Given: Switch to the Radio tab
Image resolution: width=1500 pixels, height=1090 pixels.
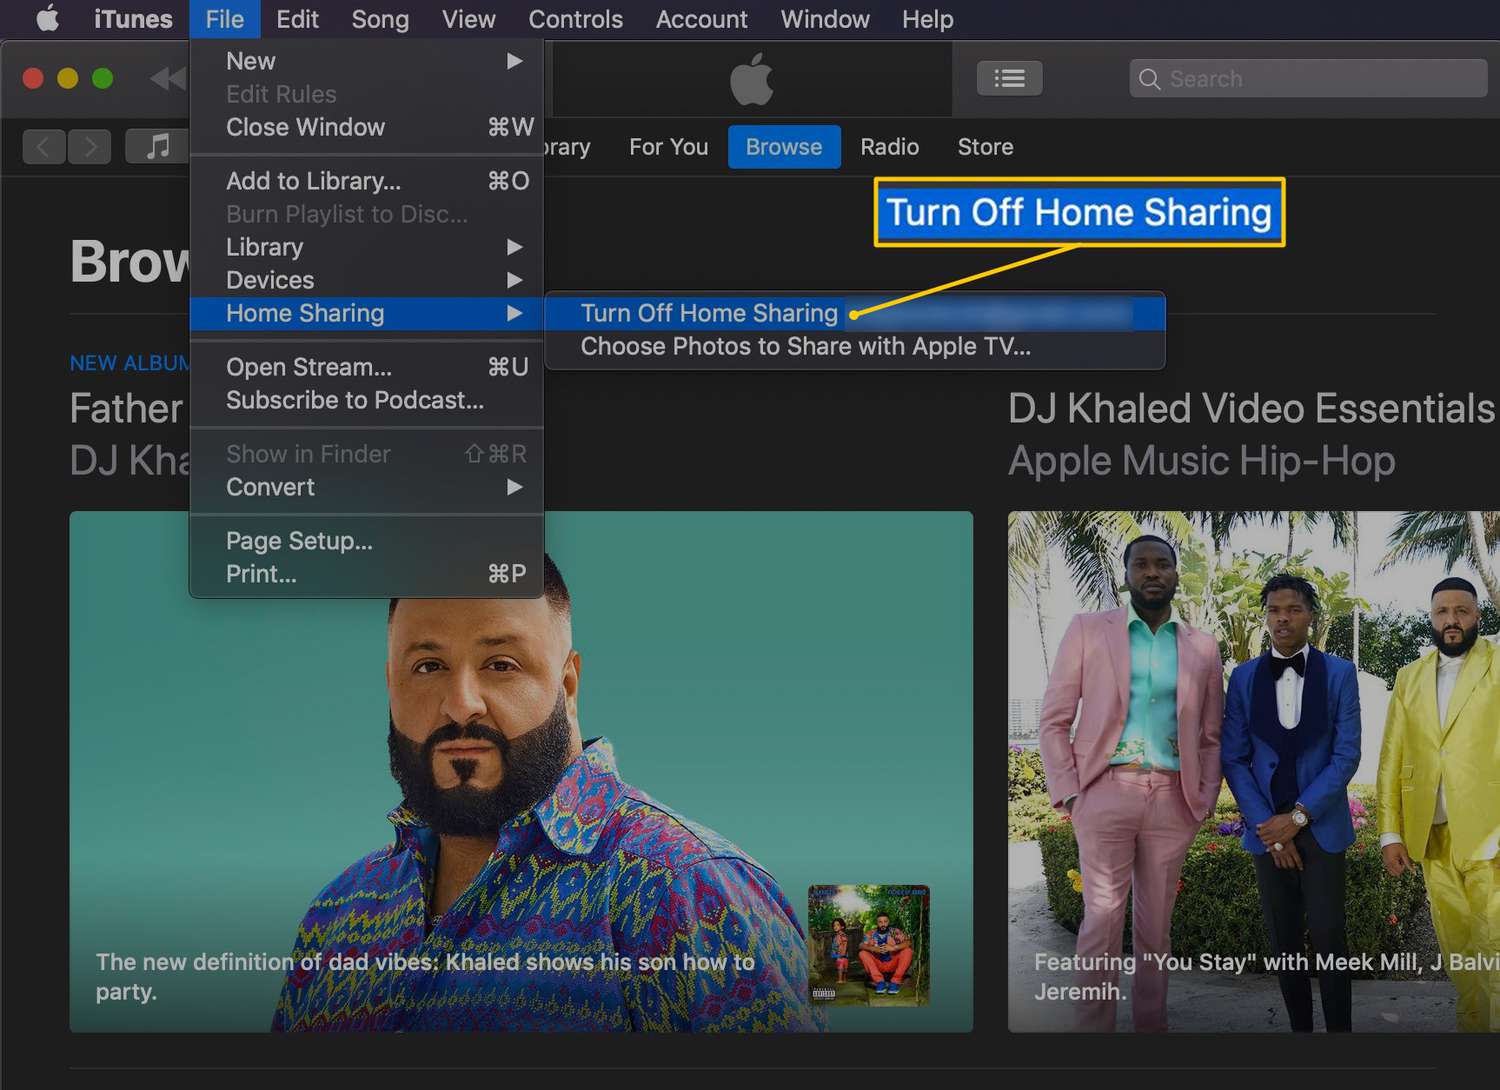Looking at the screenshot, I should point(889,147).
